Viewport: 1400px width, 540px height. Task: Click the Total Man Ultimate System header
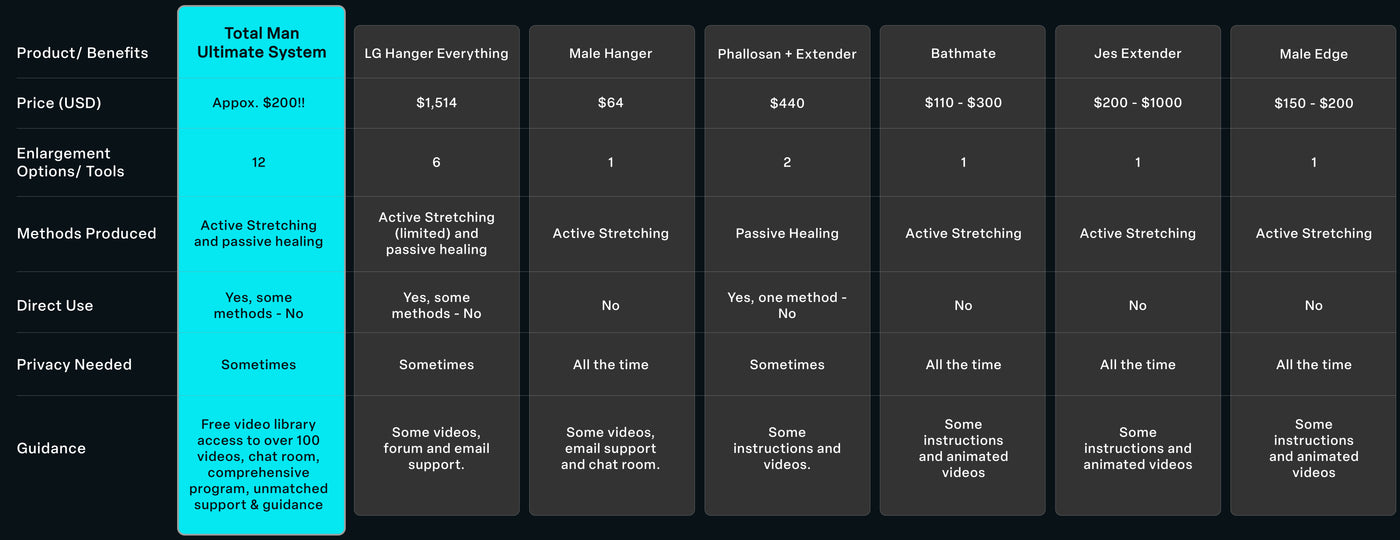[x=261, y=43]
